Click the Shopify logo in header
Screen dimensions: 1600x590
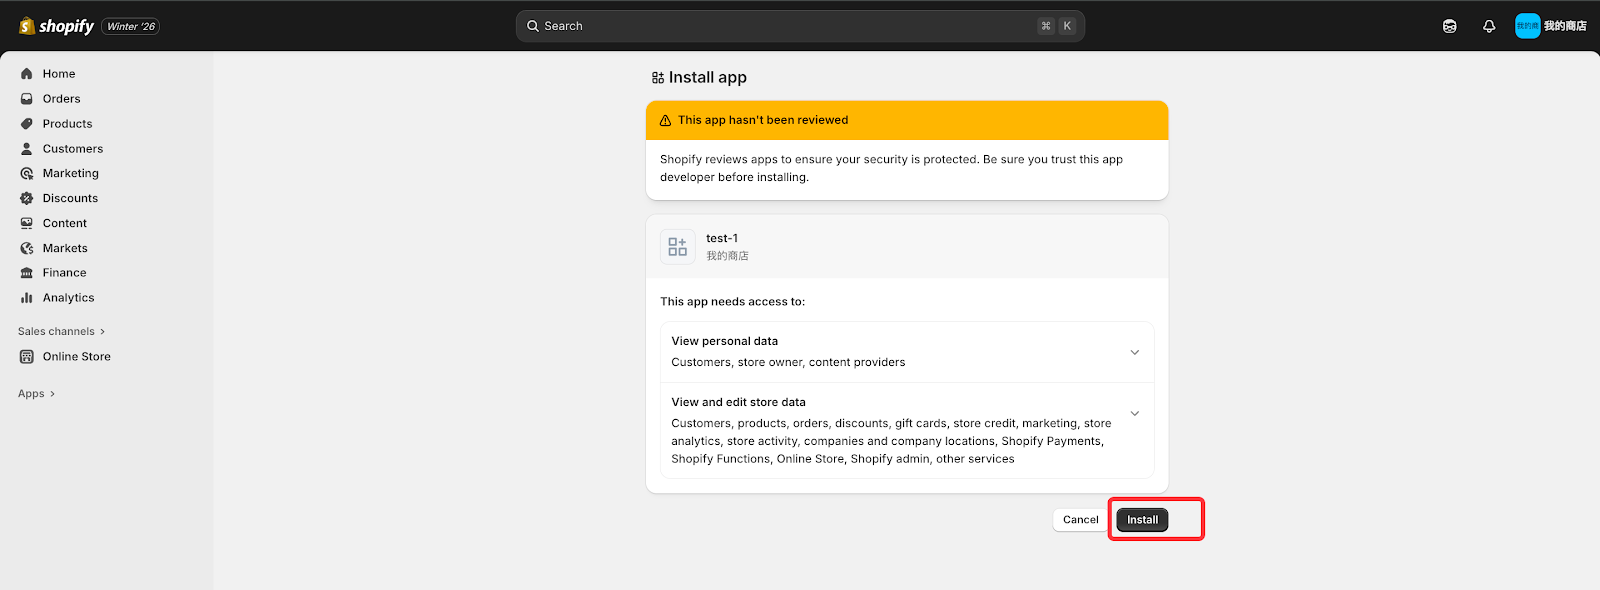tap(56, 26)
